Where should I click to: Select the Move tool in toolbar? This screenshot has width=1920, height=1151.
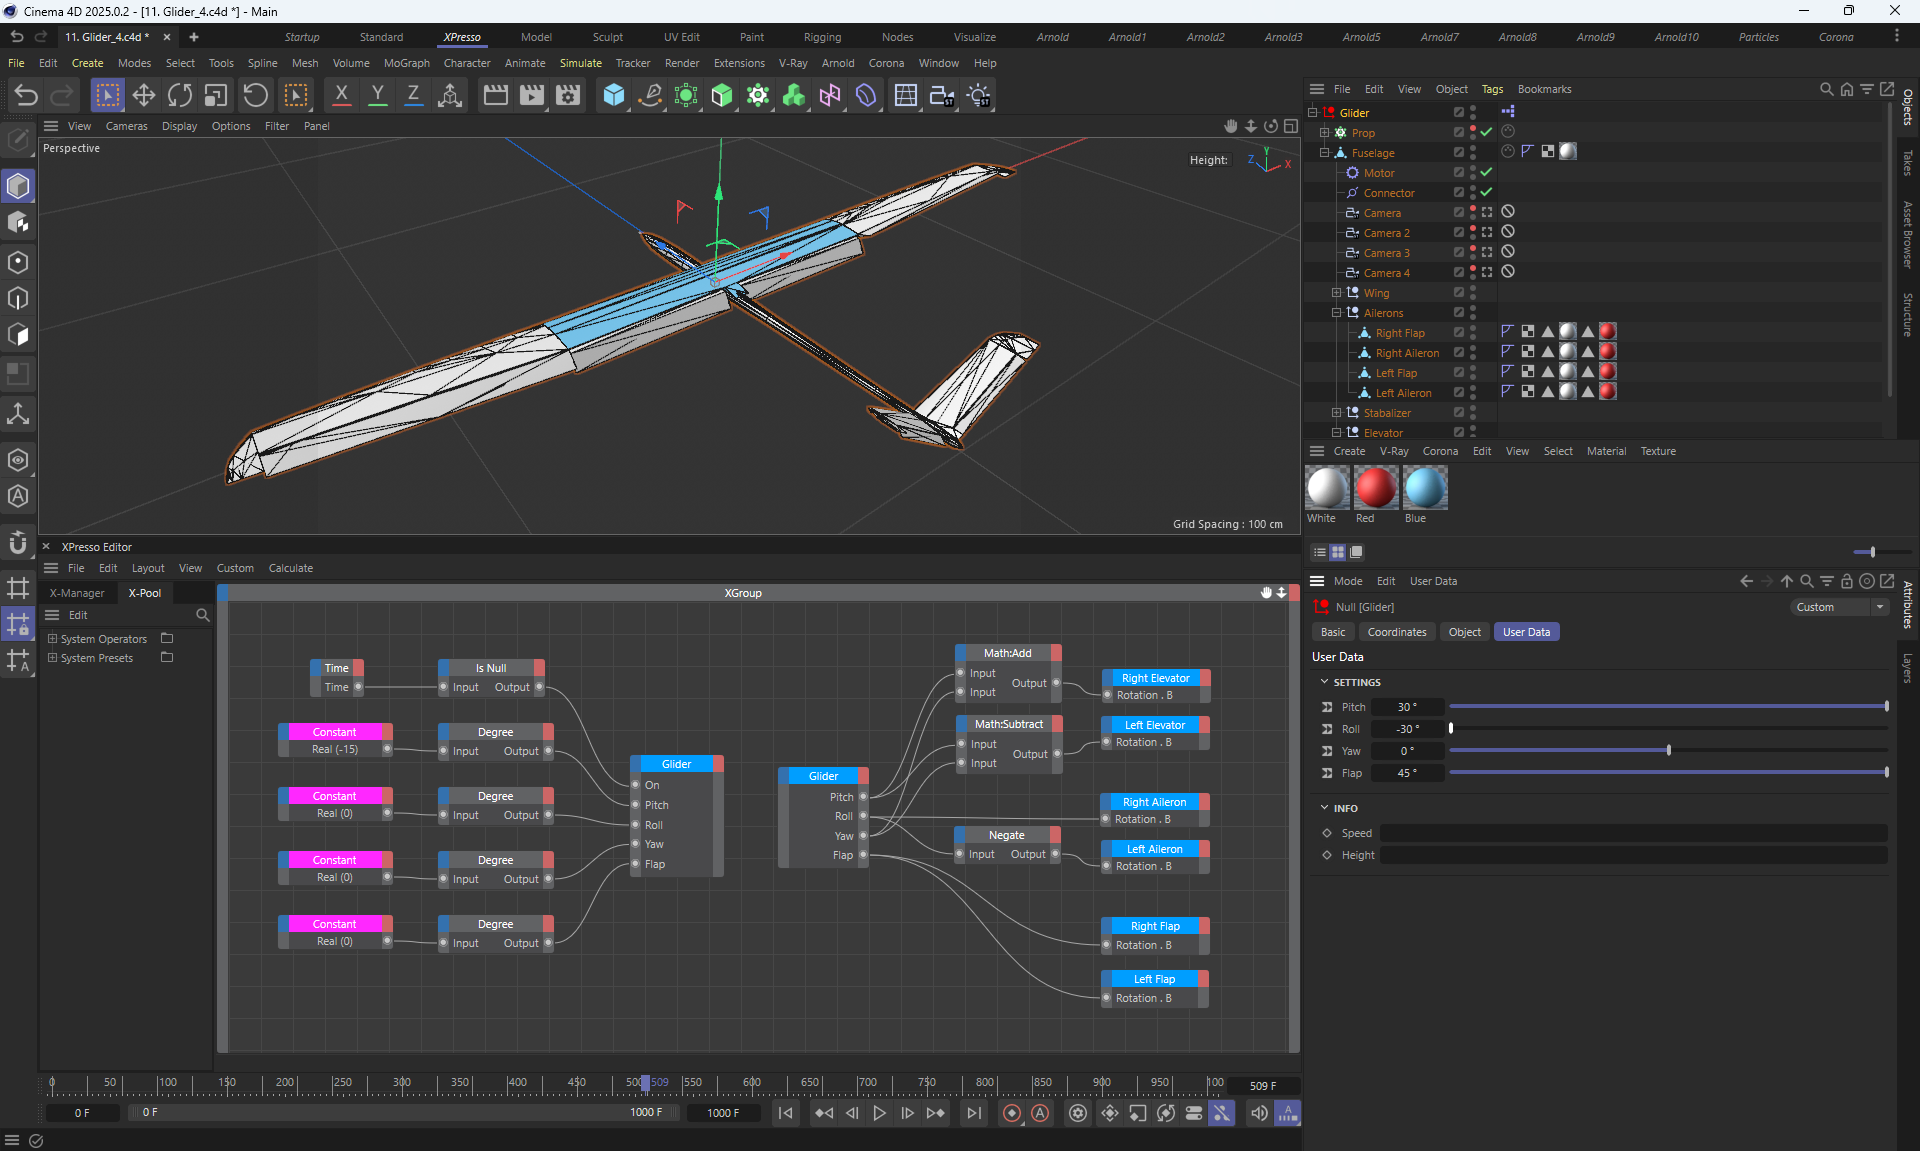tap(144, 95)
